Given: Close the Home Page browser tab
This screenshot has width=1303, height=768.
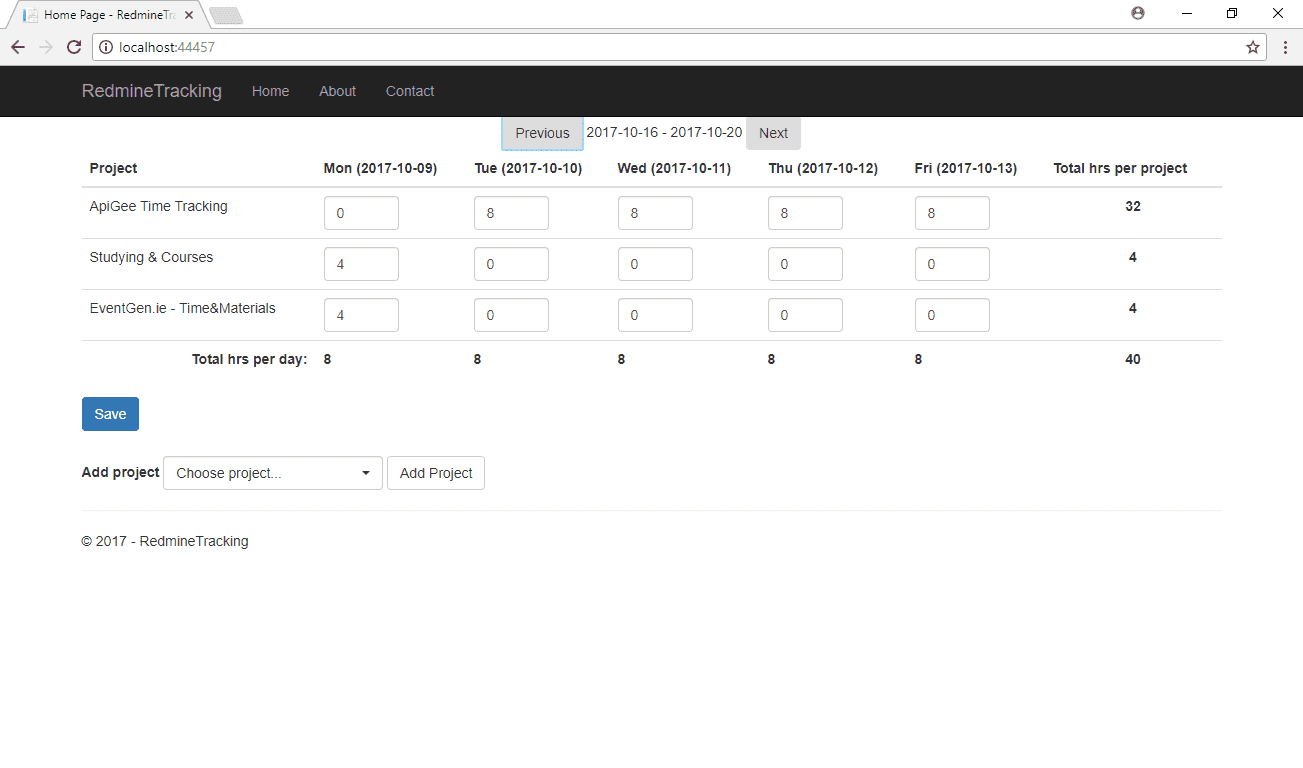Looking at the screenshot, I should tap(189, 15).
